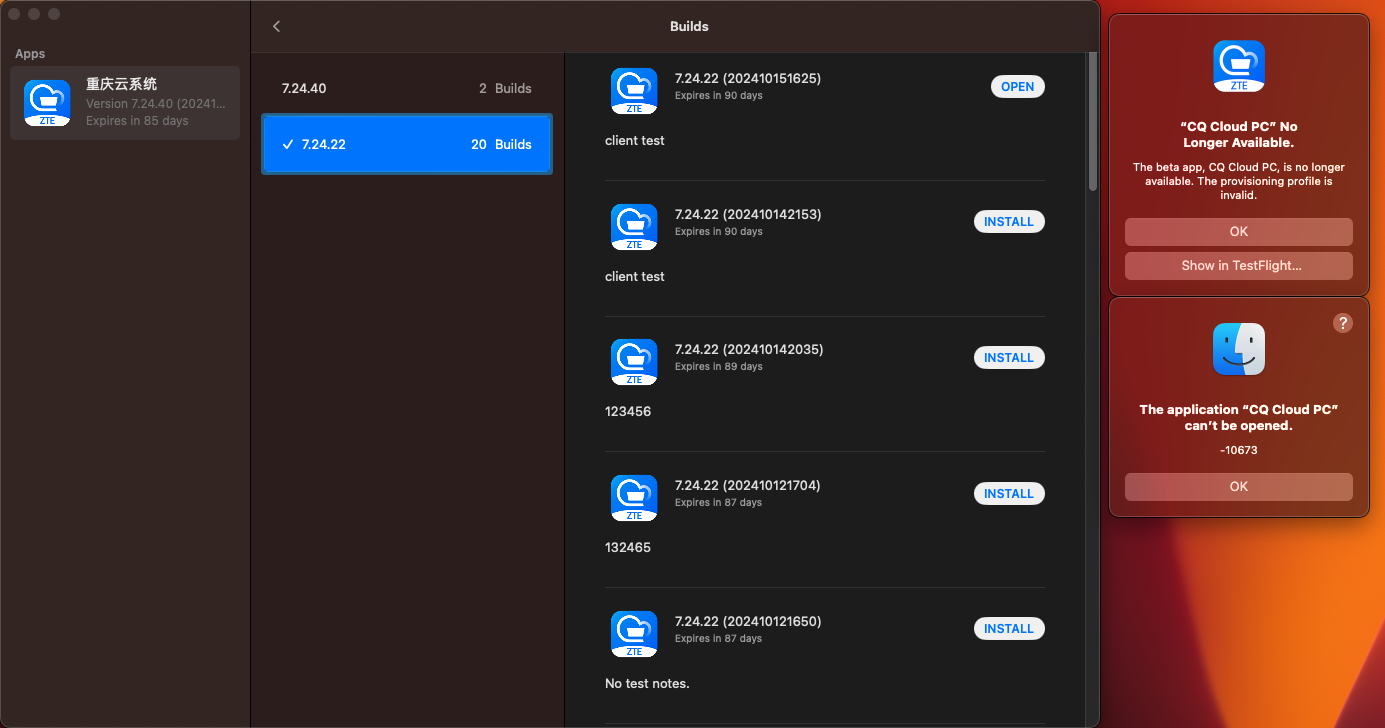Click 'client test' note under build 202410151625
Viewport: 1385px width, 728px height.
635,140
